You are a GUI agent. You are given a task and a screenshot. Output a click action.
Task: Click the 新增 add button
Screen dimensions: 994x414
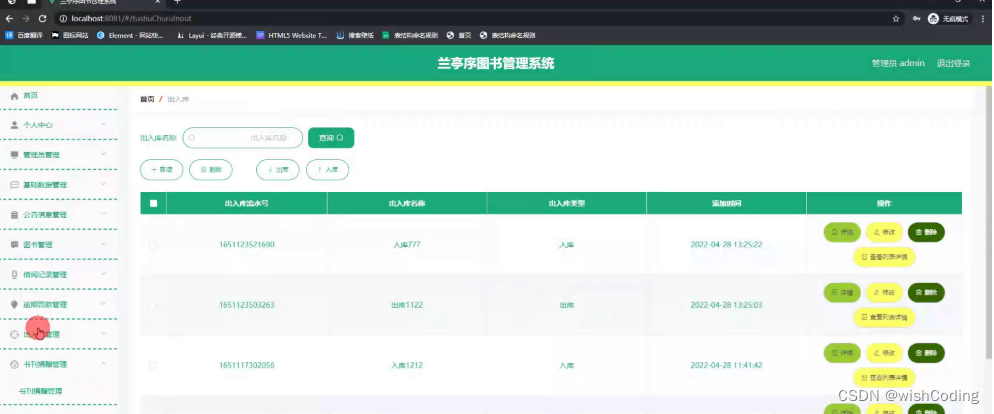162,170
